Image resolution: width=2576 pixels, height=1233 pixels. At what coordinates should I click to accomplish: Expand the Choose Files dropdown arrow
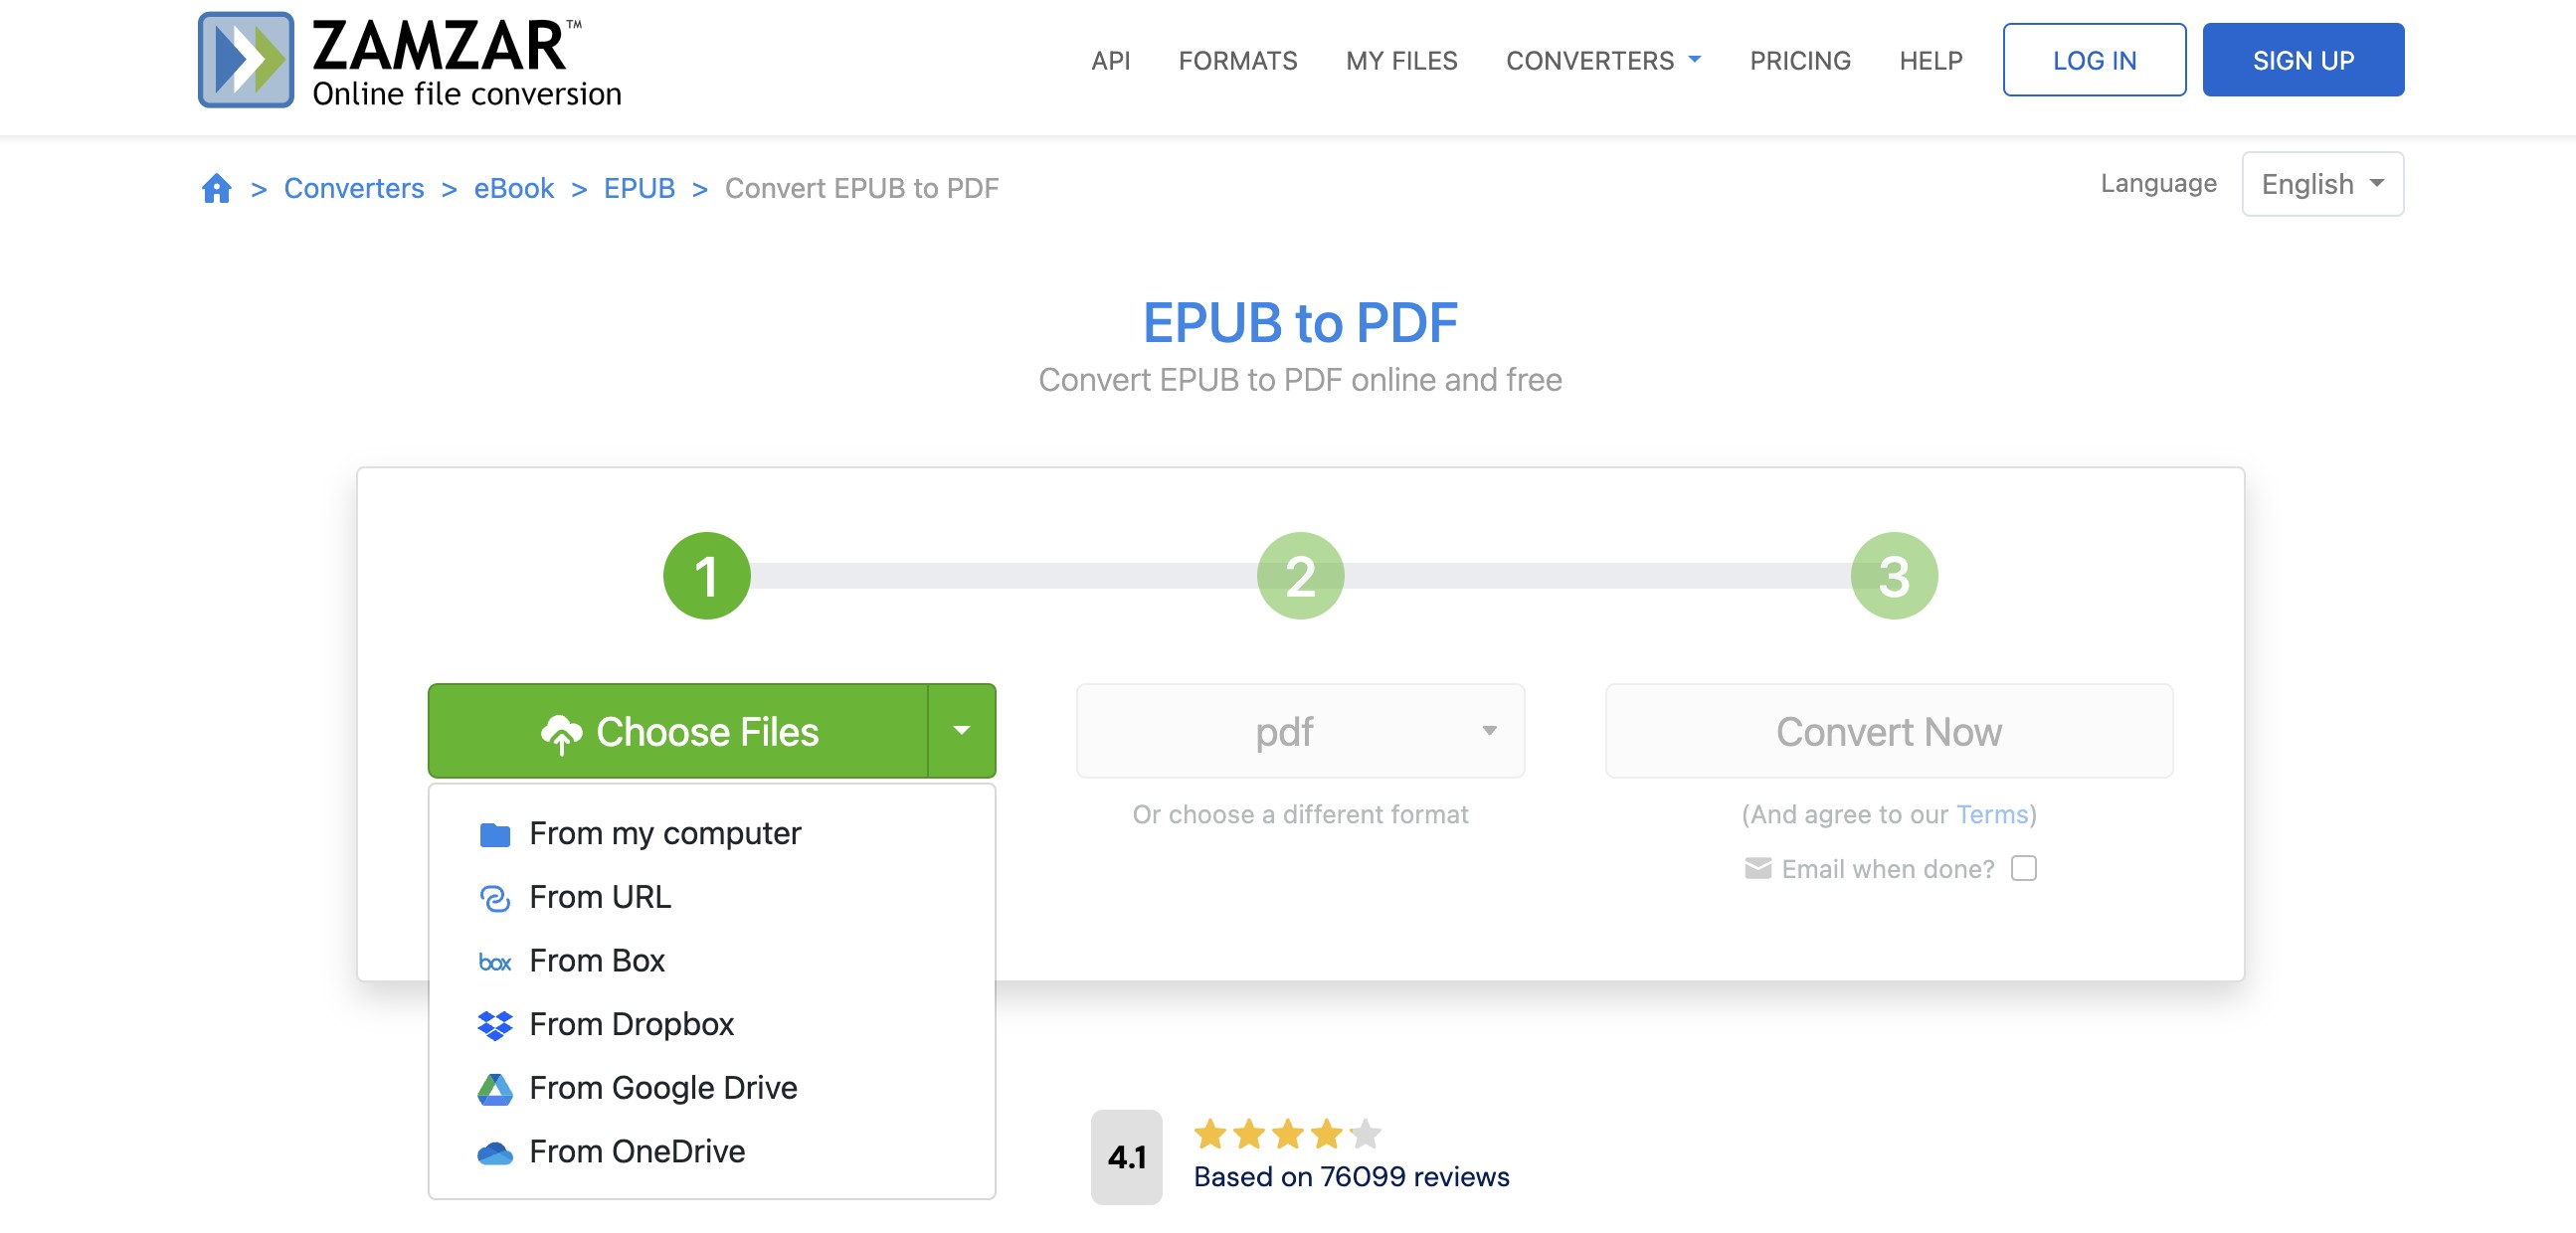pyautogui.click(x=961, y=731)
